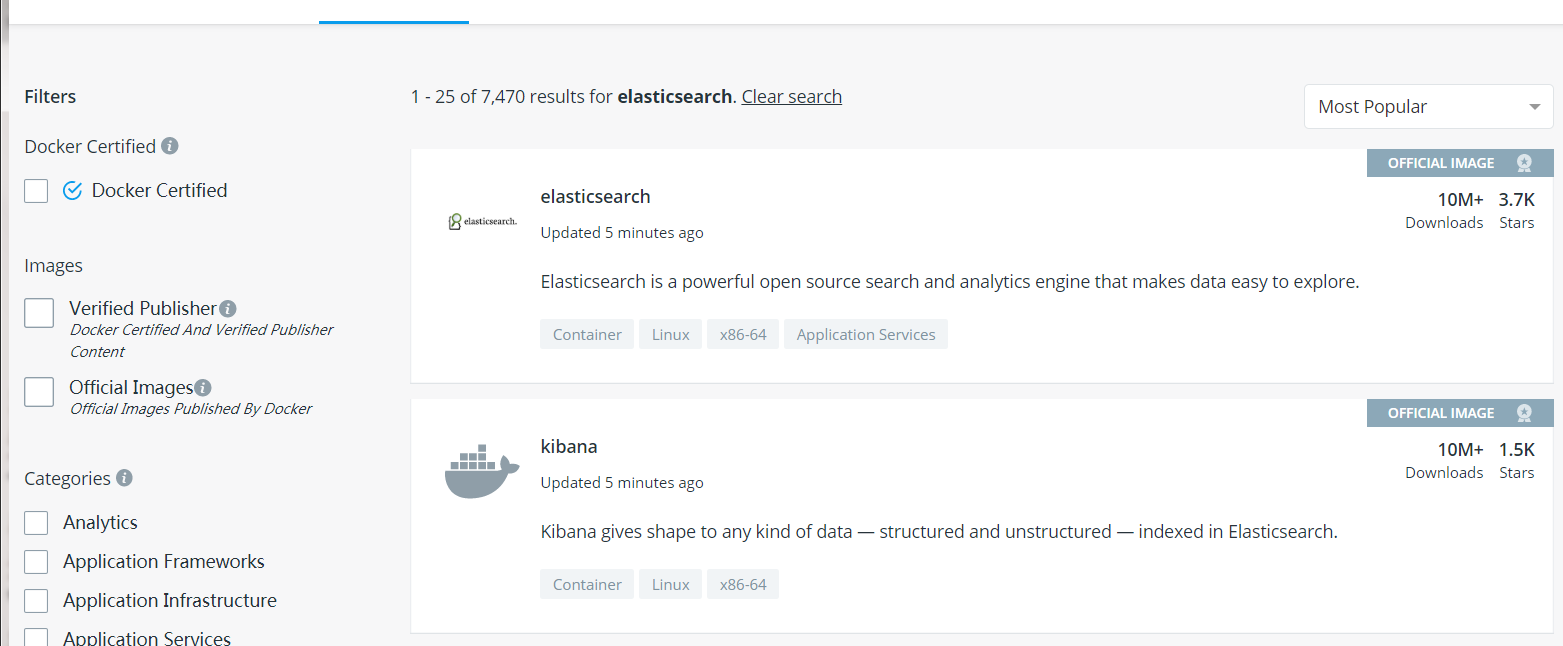Click the sort dropdown arrow
1563x646 pixels.
pos(1535,107)
